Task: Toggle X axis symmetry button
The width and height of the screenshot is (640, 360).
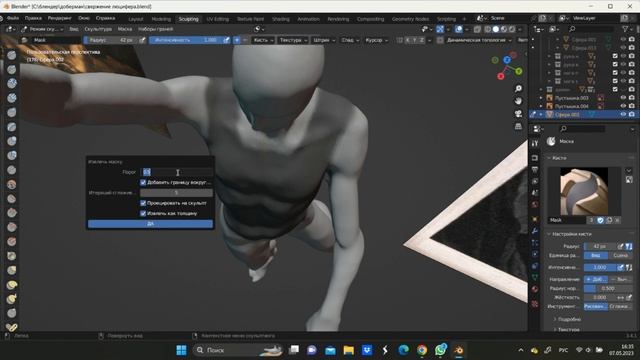Action: [x=407, y=40]
